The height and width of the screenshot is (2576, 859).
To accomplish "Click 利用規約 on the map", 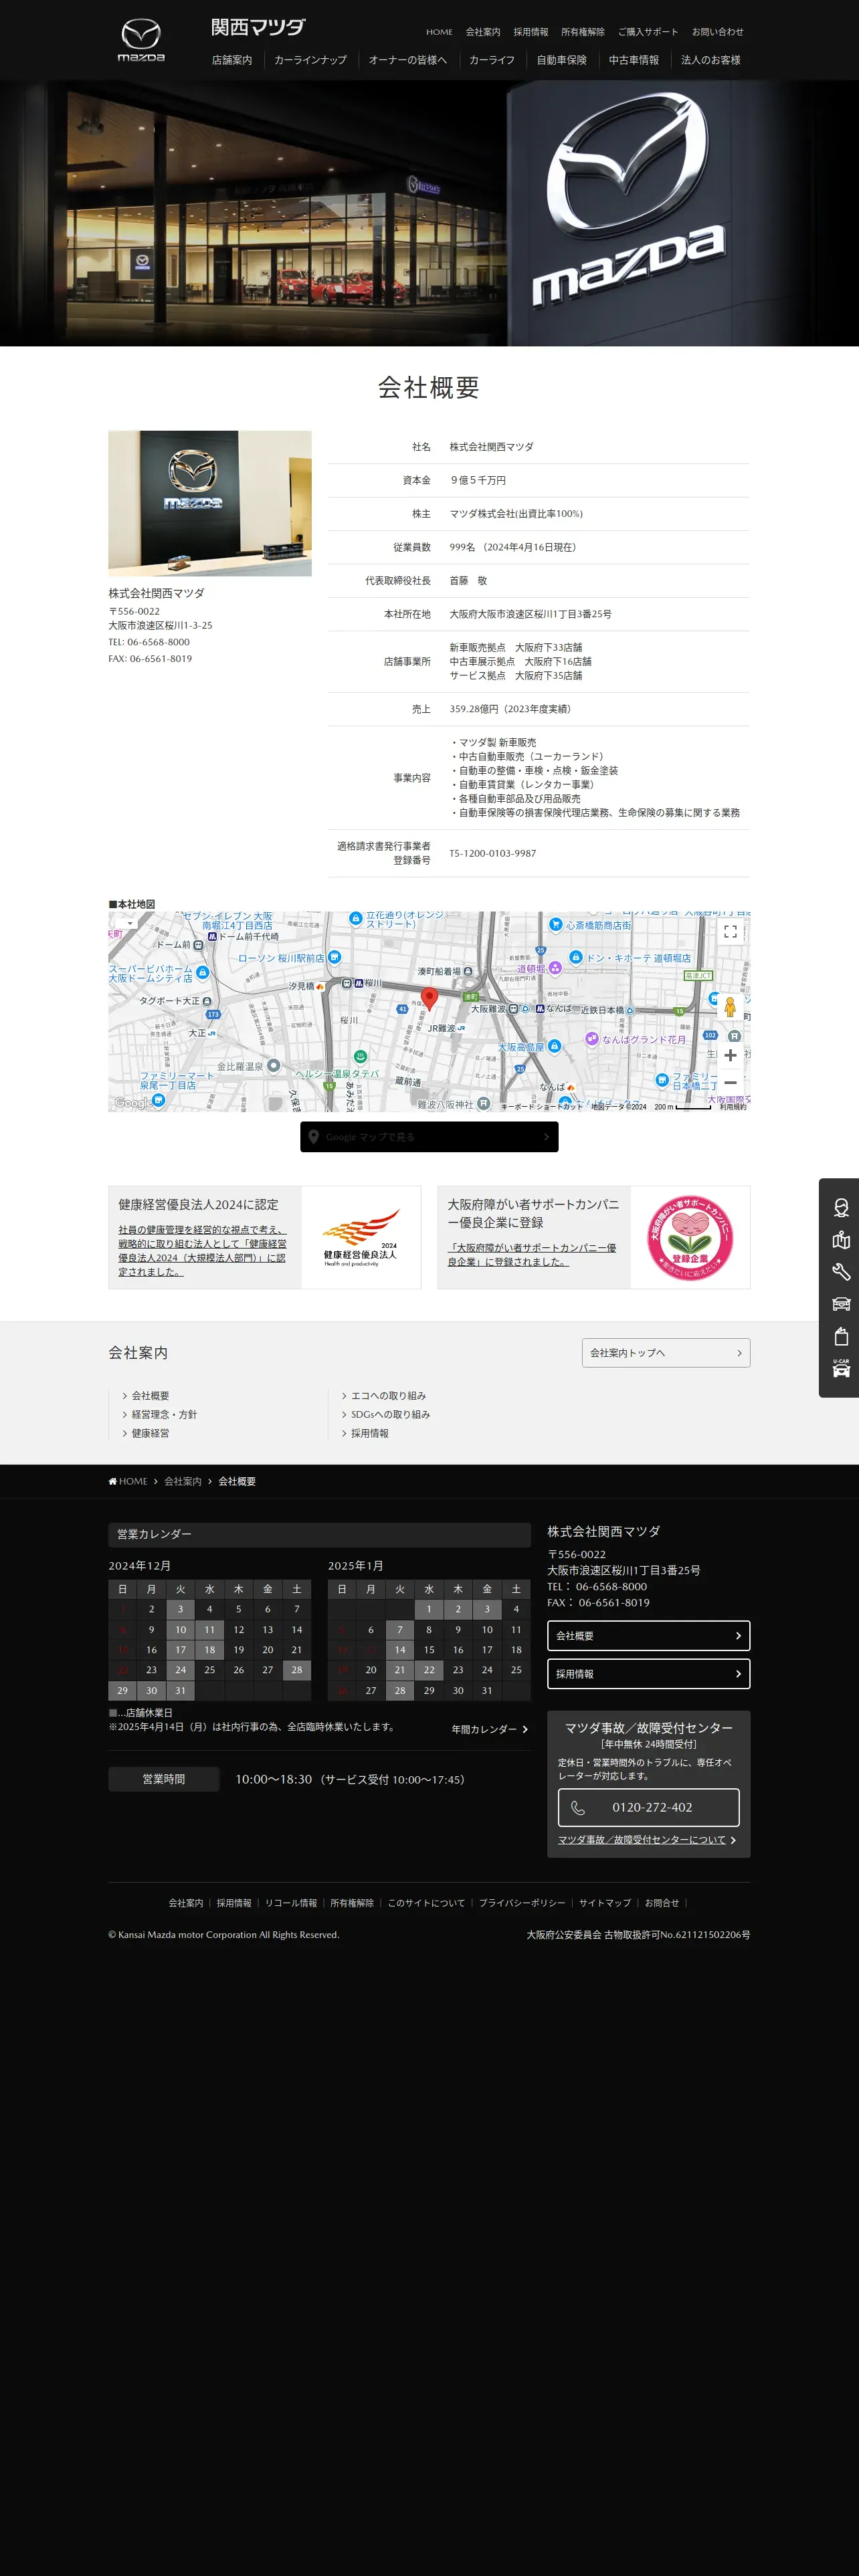I will pos(733,1106).
